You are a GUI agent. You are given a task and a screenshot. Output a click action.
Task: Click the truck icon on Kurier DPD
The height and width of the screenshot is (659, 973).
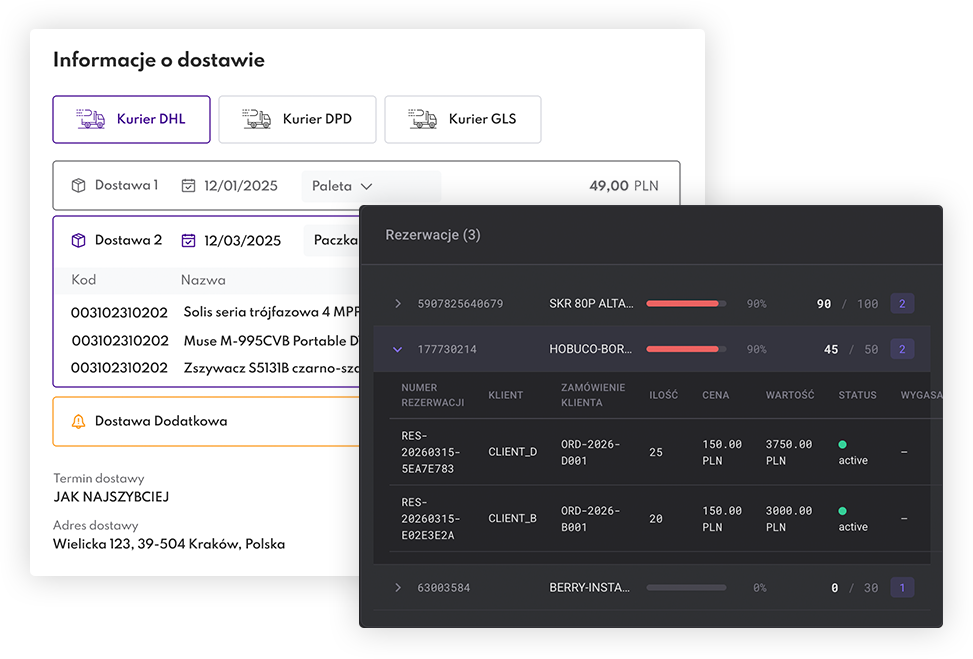(x=257, y=119)
